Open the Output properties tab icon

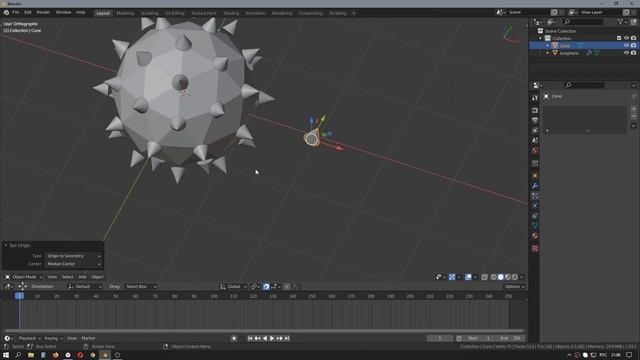(535, 120)
